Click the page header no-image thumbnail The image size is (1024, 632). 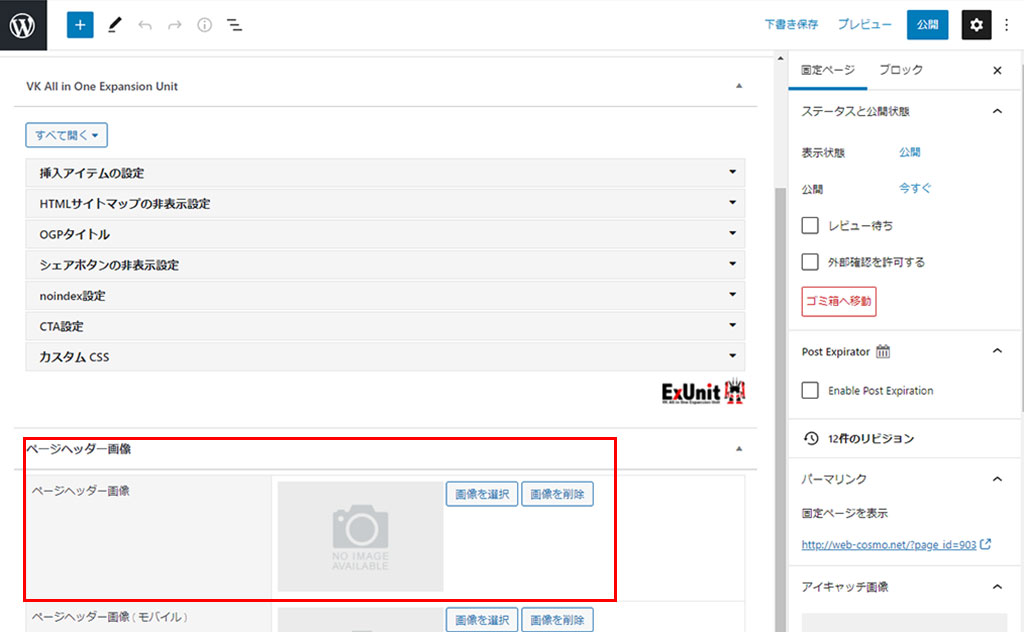click(360, 536)
